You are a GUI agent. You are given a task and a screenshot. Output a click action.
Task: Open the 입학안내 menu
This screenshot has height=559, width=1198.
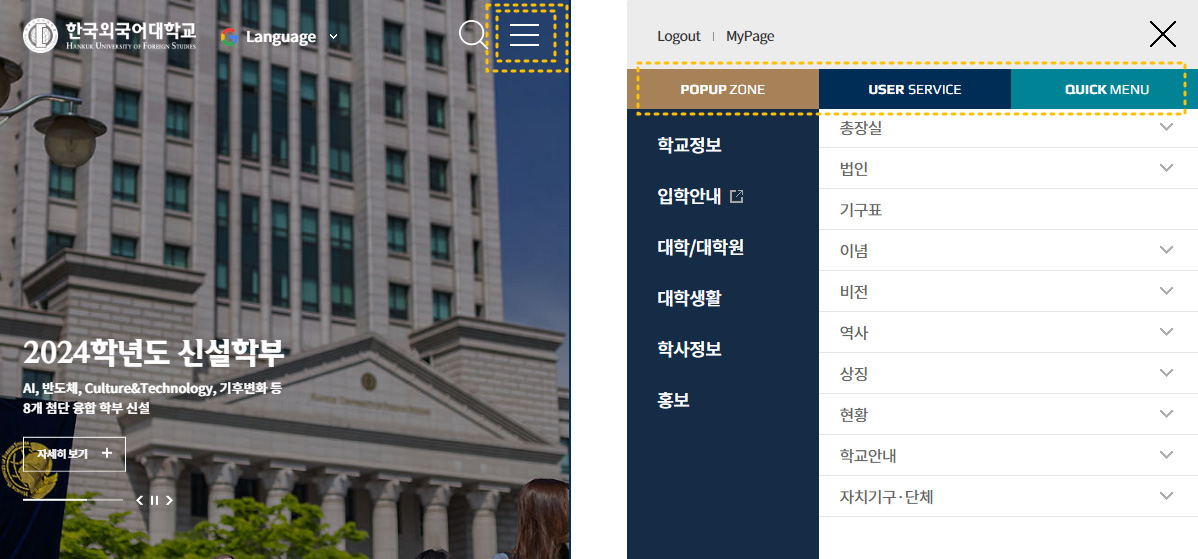689,196
